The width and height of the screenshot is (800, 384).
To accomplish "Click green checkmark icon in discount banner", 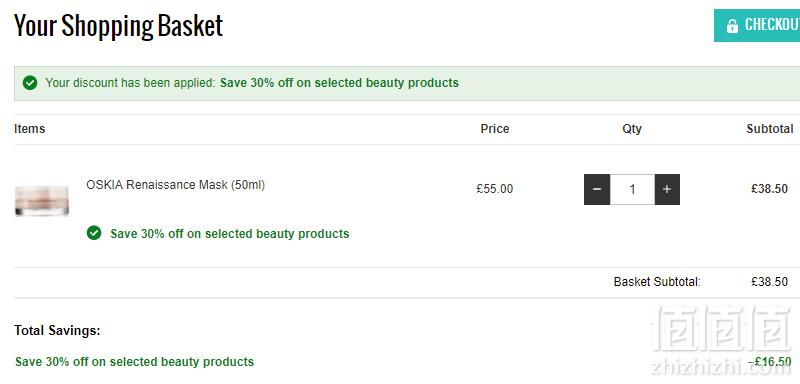I will [x=30, y=83].
